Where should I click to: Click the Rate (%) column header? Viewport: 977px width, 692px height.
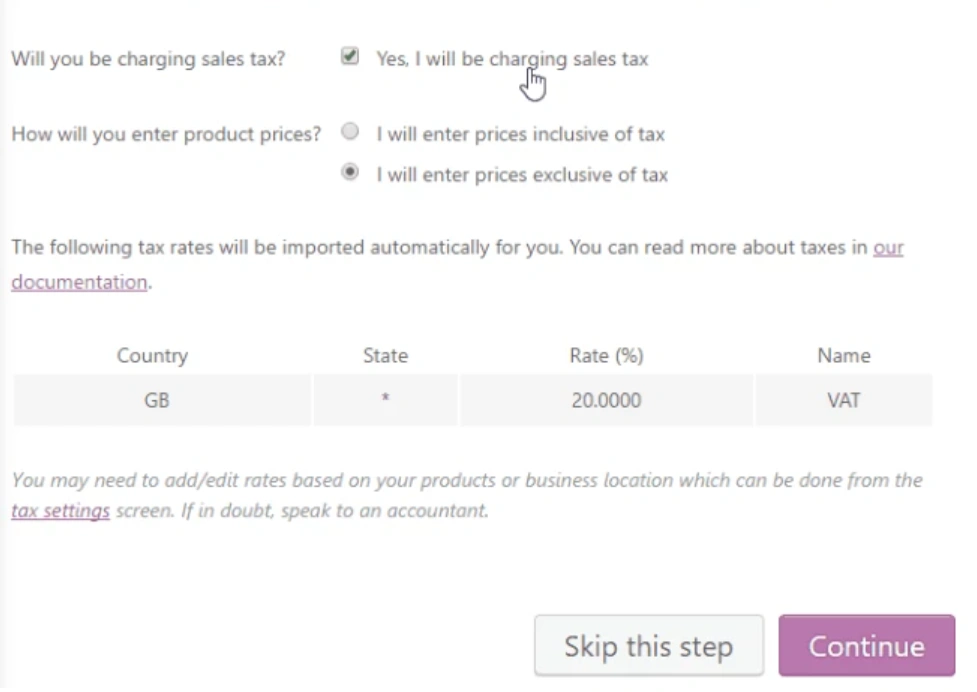pyautogui.click(x=606, y=355)
